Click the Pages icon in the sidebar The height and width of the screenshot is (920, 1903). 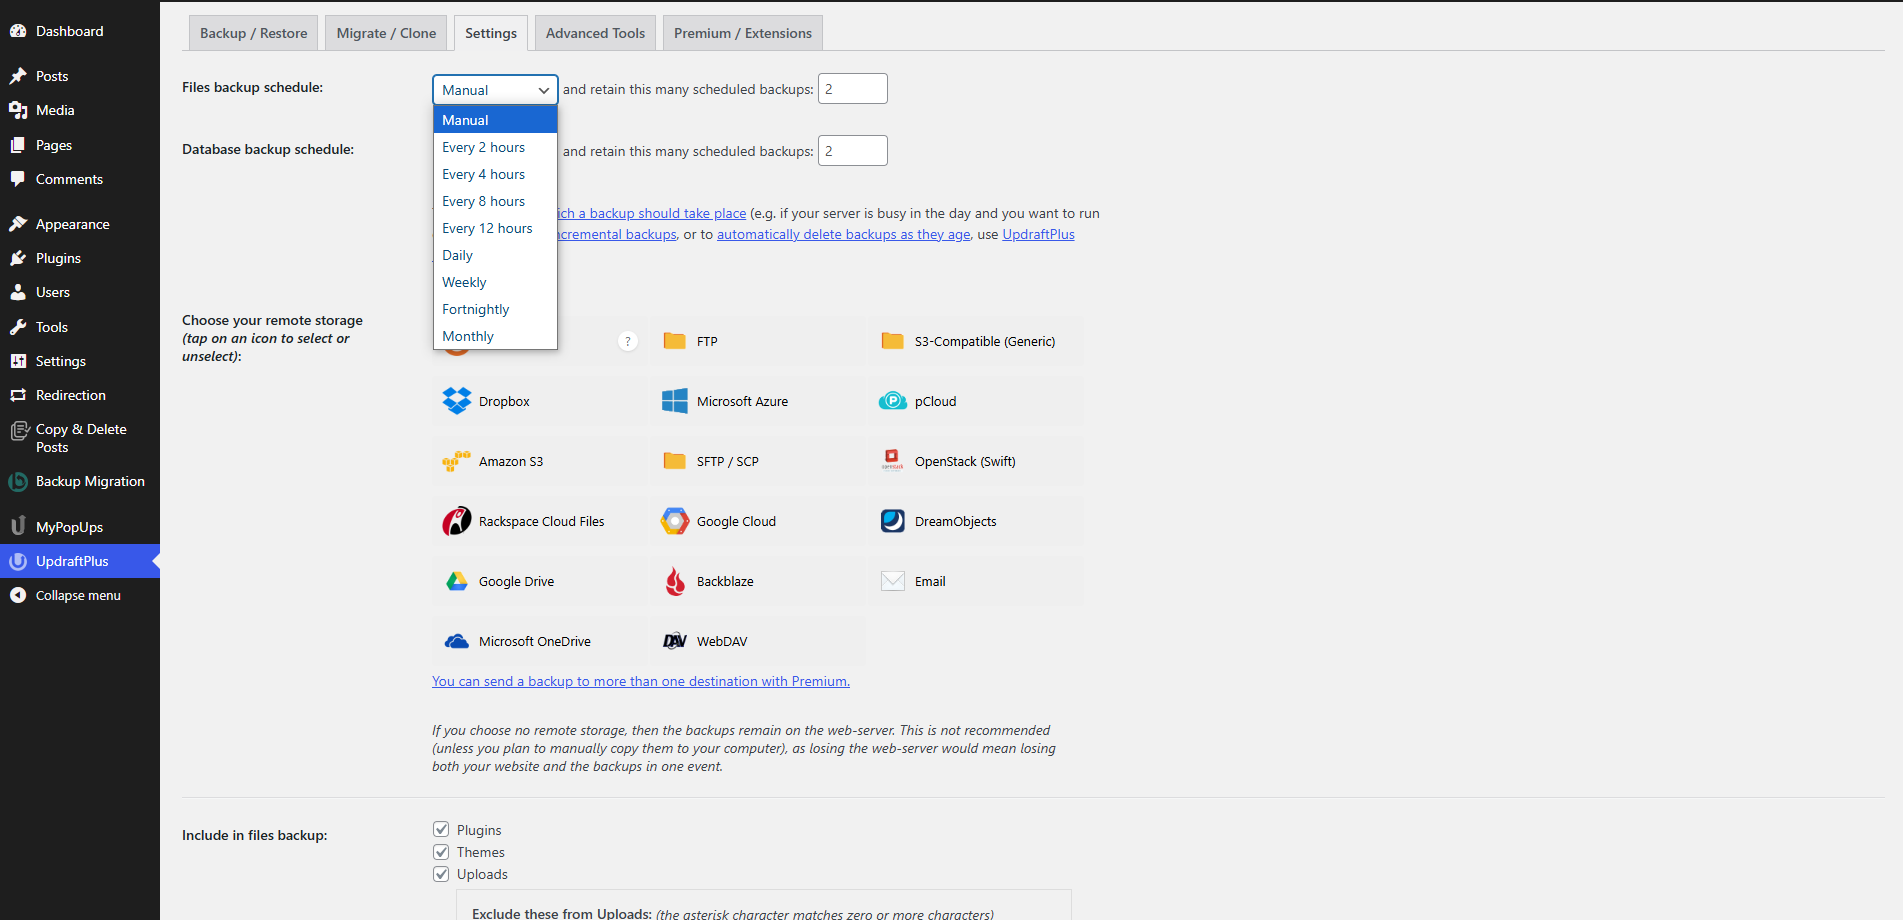(x=18, y=145)
